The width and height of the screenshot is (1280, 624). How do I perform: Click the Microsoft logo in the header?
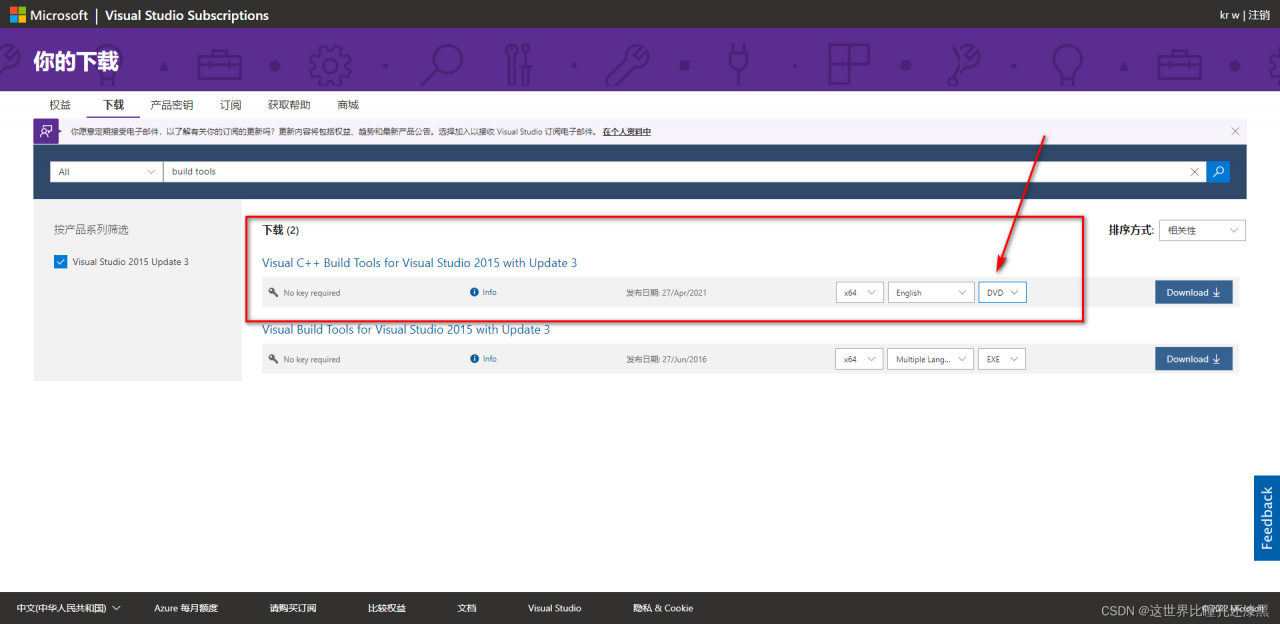(x=48, y=15)
